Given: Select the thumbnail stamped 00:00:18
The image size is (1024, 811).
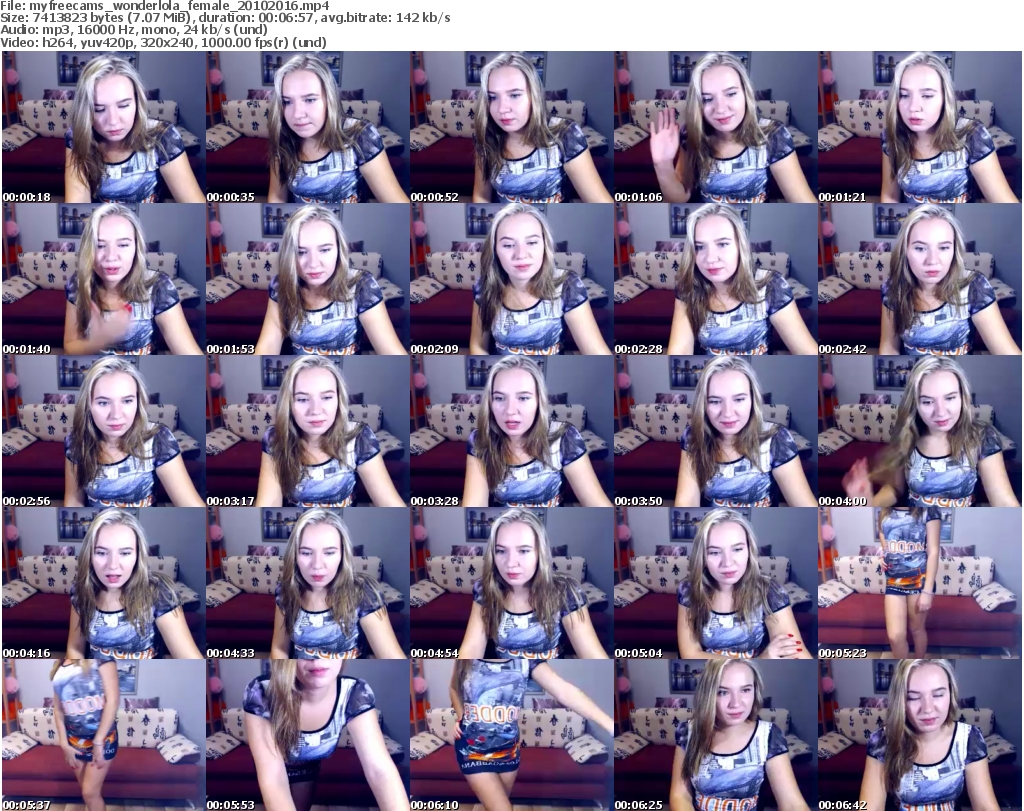Looking at the screenshot, I should coord(103,127).
